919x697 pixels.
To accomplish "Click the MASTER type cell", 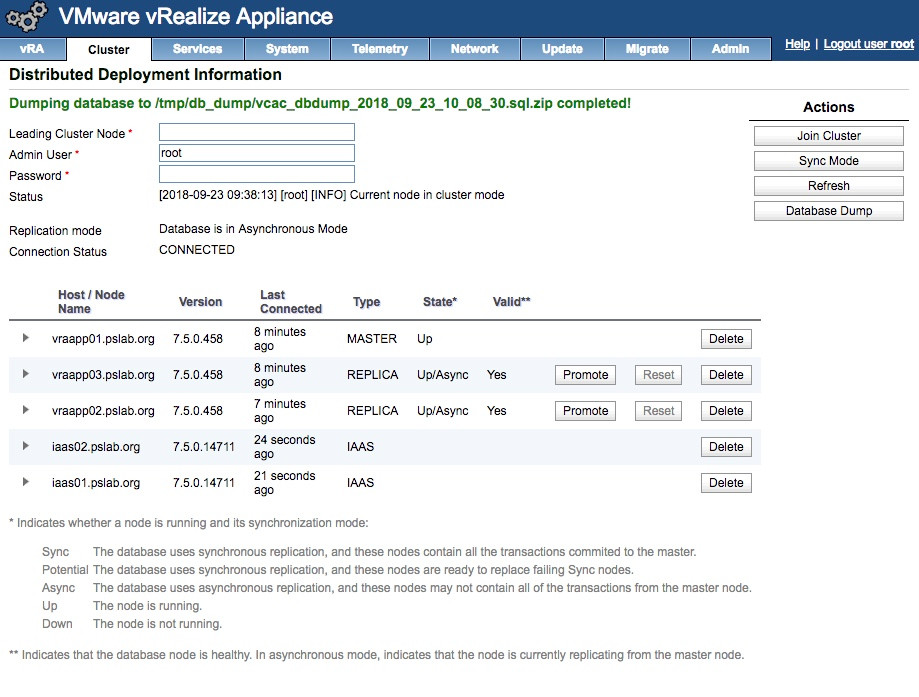I will pyautogui.click(x=372, y=339).
